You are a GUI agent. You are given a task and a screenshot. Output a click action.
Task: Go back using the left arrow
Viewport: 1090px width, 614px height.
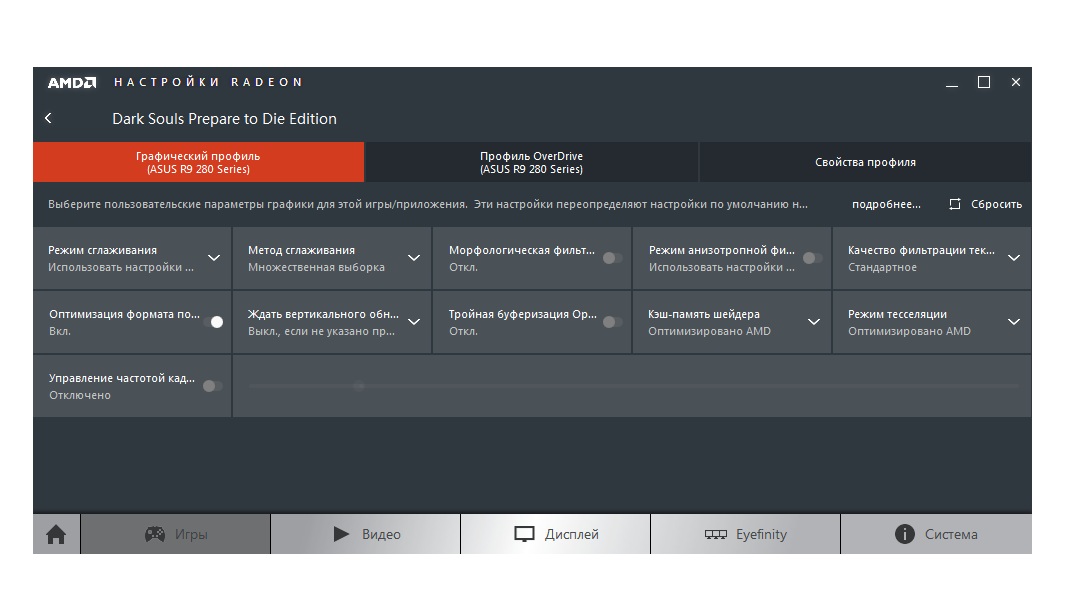click(x=48, y=118)
